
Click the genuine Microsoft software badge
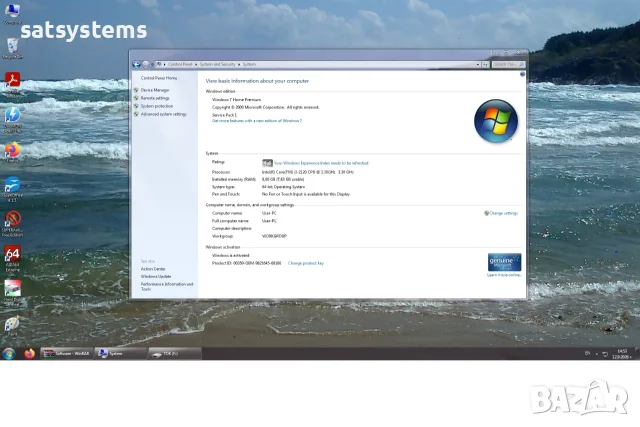[x=504, y=262]
